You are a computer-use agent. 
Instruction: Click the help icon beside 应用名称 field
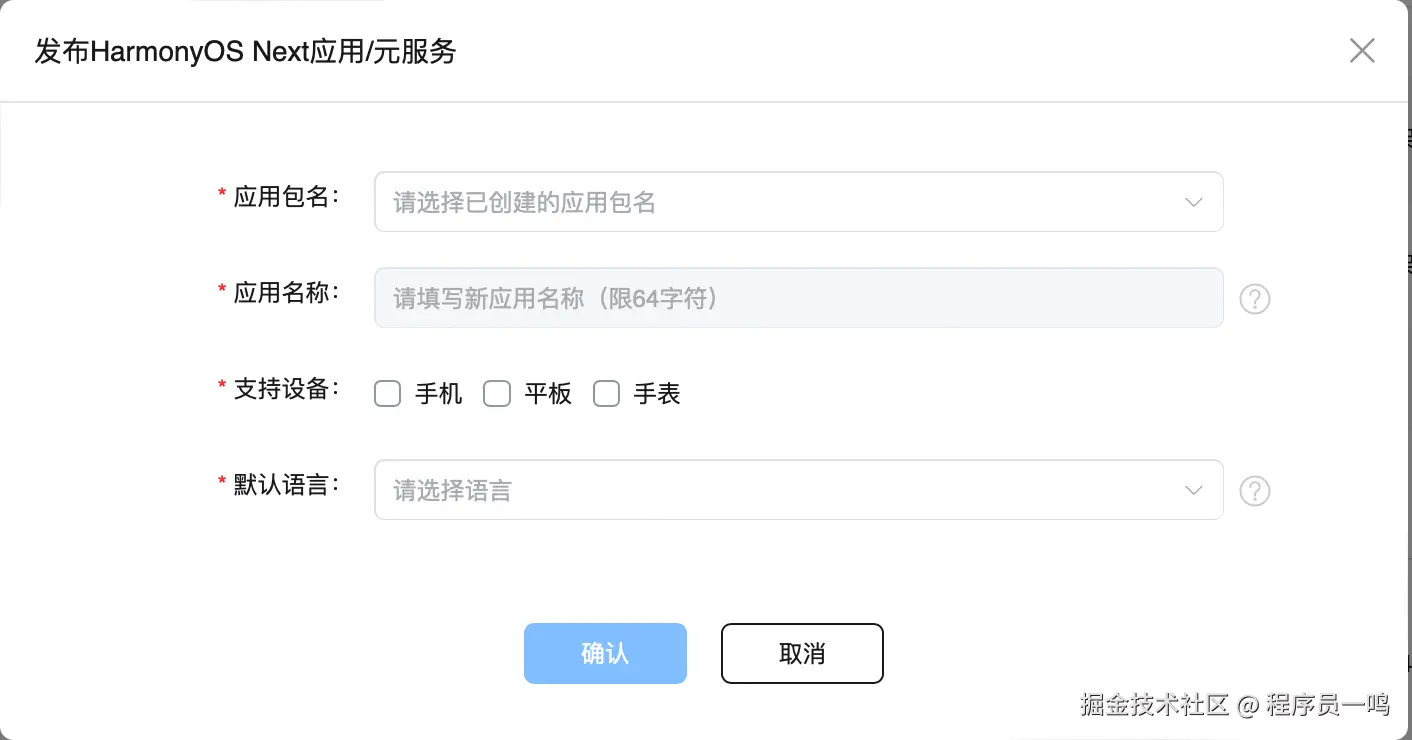coord(1255,299)
